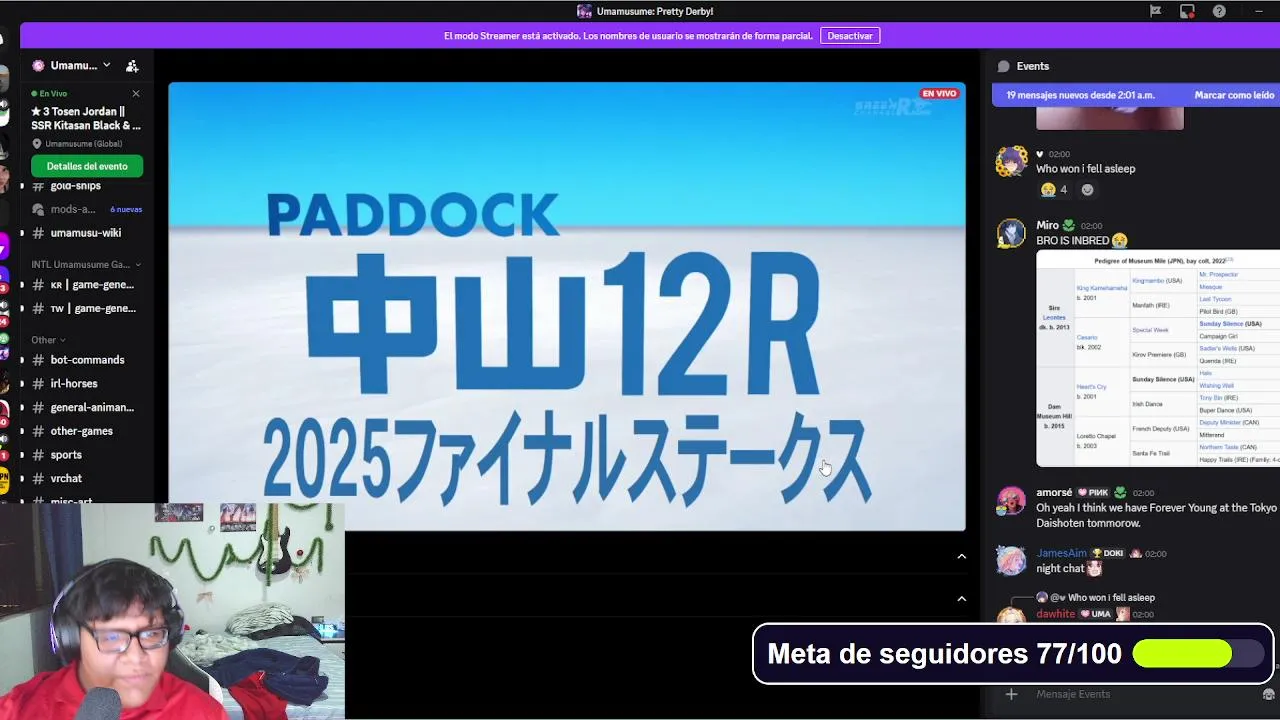Open the attach plus icon in message box
The height and width of the screenshot is (720, 1280).
pos(1011,694)
